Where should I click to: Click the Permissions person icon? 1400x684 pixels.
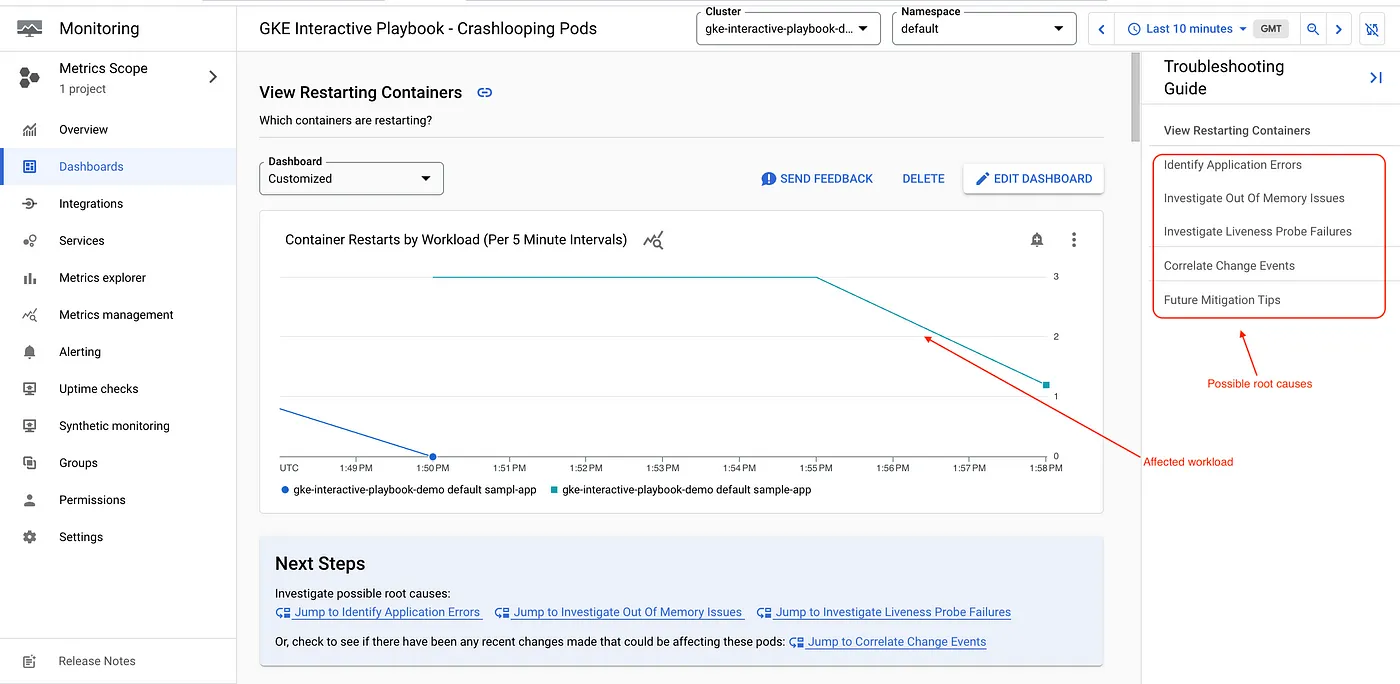(30, 500)
